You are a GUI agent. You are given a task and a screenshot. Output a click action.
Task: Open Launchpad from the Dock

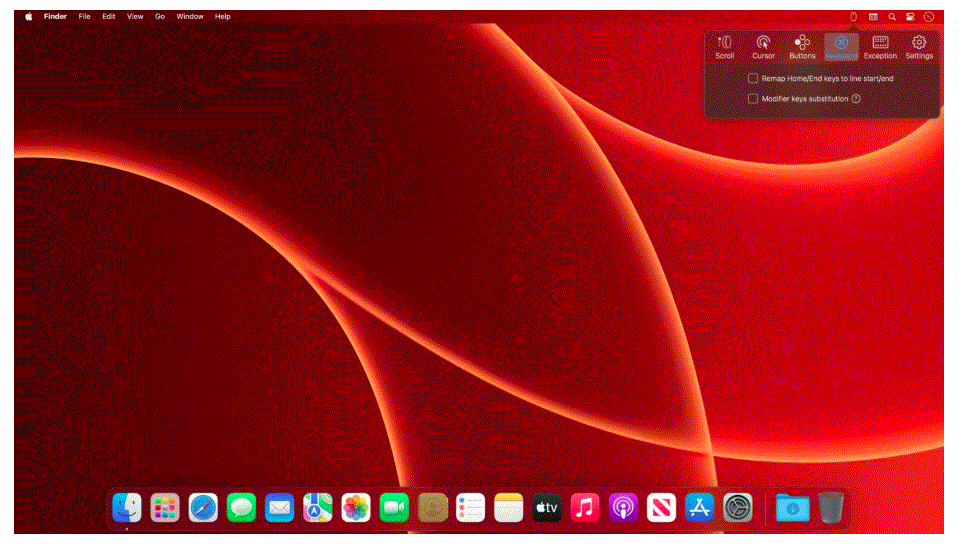165,507
